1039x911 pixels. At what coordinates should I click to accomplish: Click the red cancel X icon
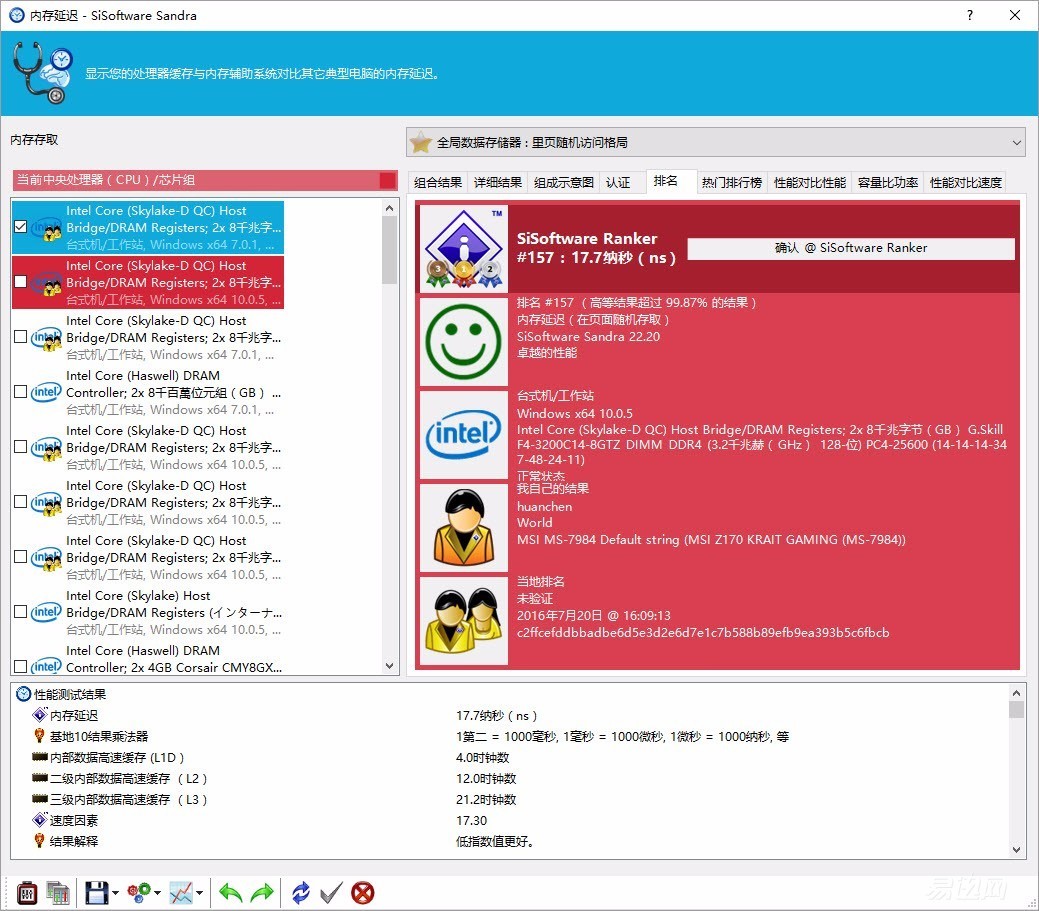[x=362, y=893]
